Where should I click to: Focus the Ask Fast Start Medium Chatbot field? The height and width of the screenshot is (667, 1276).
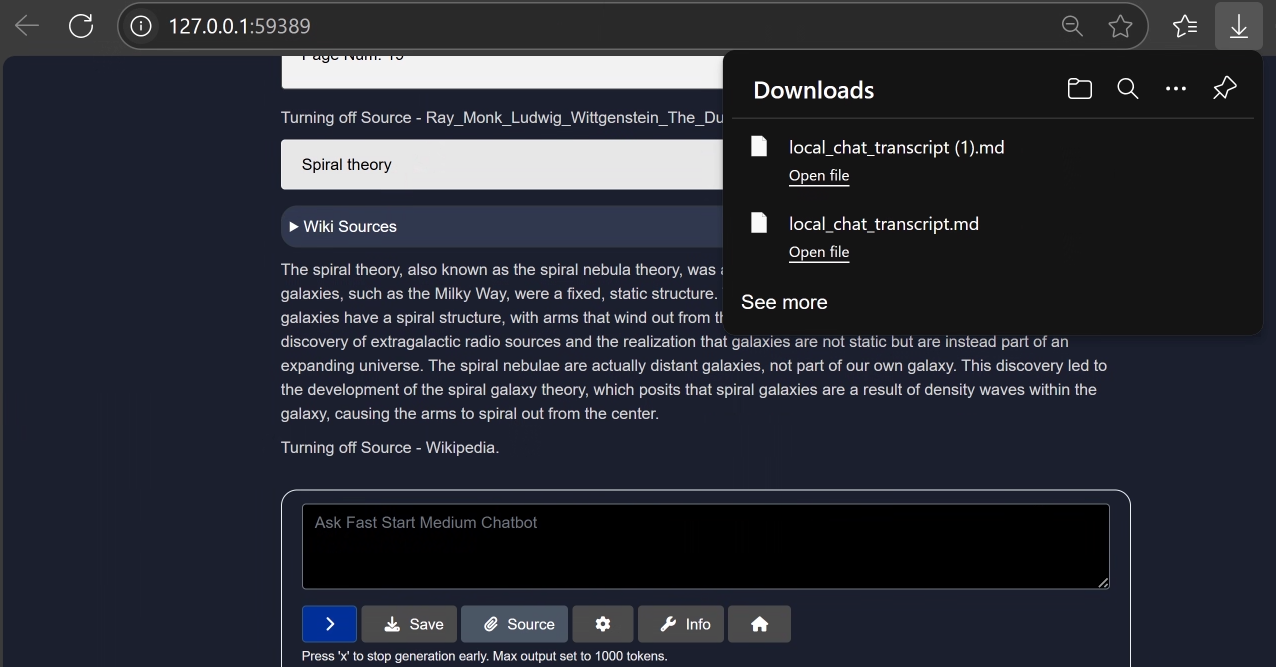[x=705, y=546]
